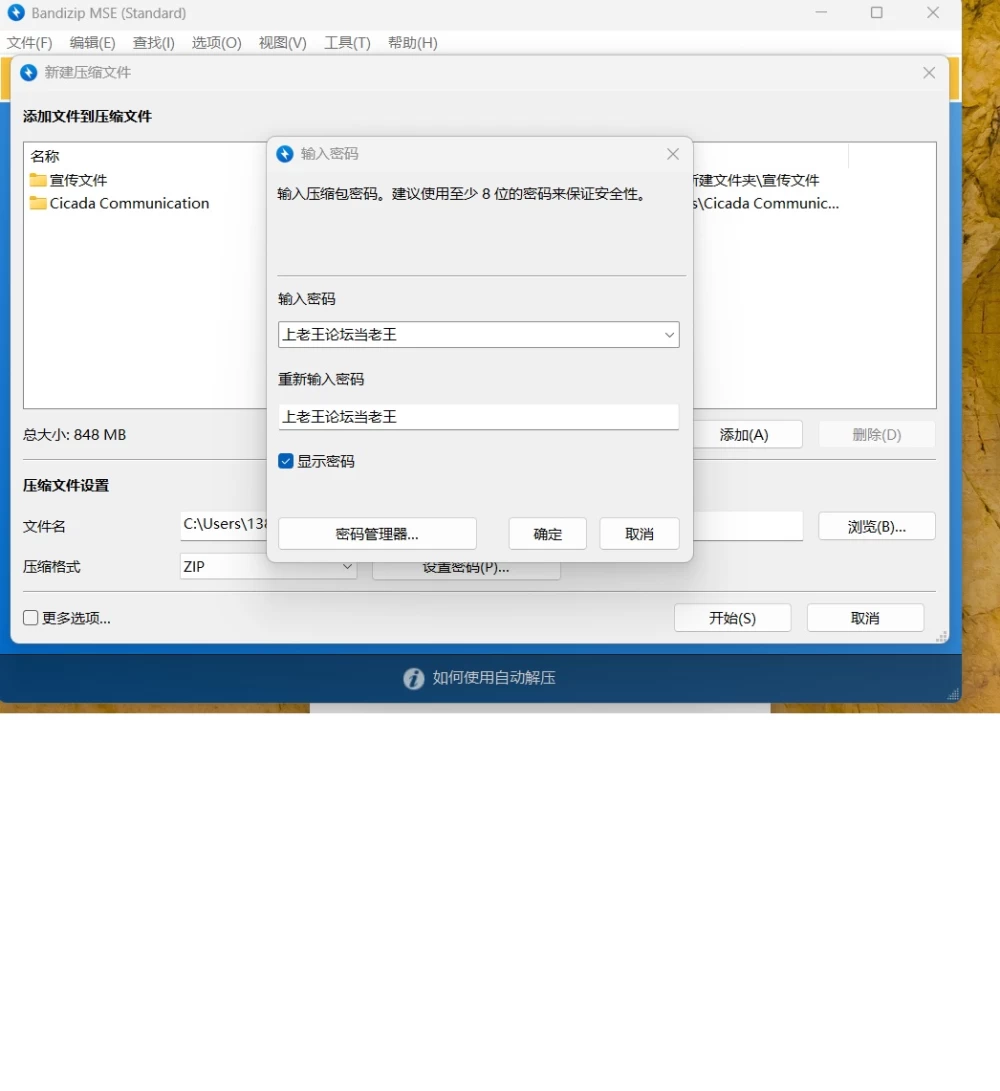Click the 浏览(B)... button
Viewport: 1000px width, 1091px height.
click(x=877, y=527)
